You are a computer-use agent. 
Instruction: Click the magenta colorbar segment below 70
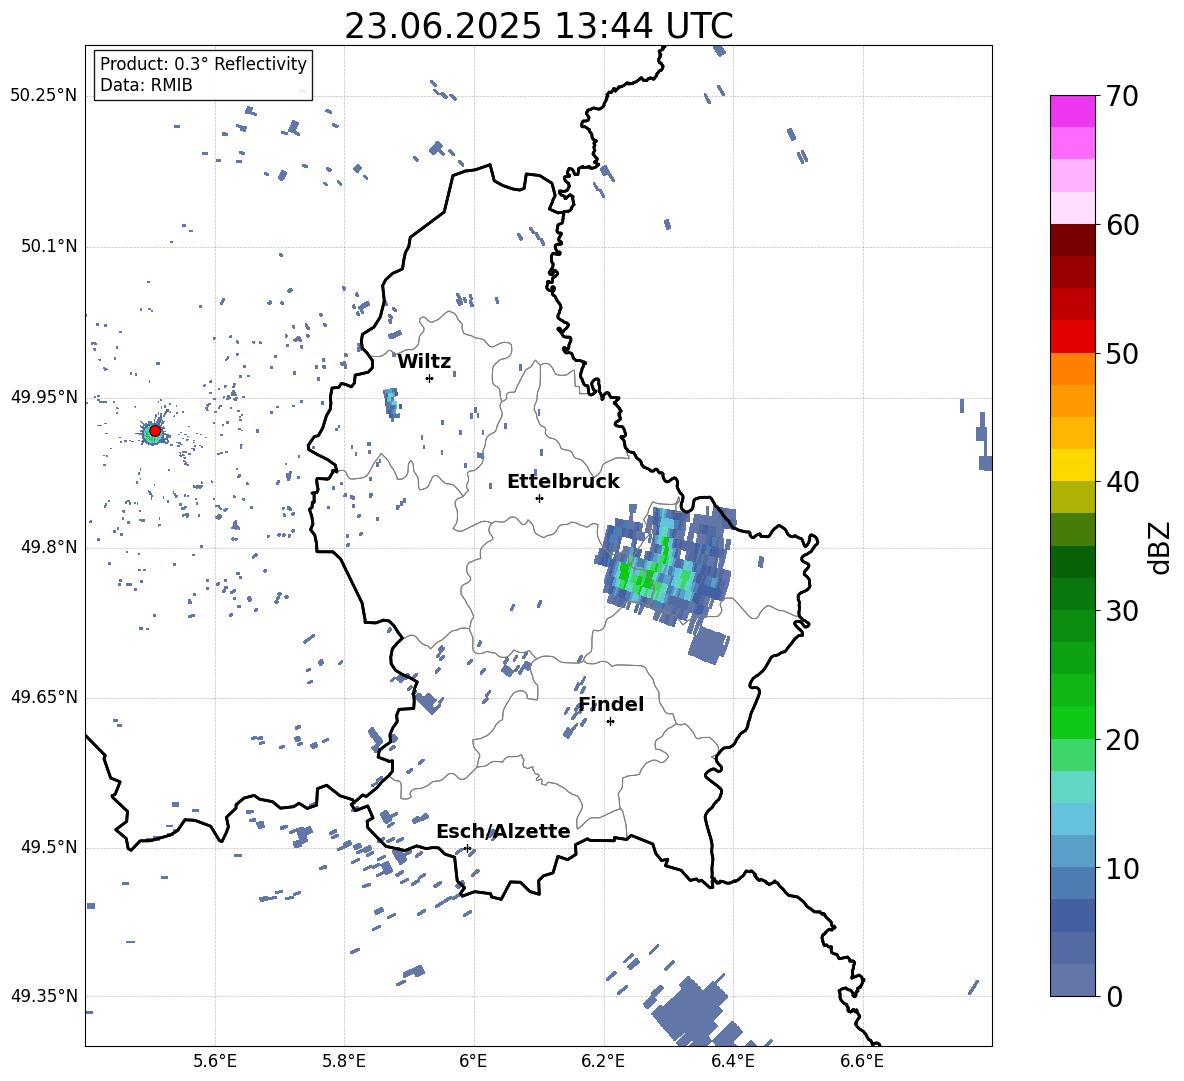1072,111
